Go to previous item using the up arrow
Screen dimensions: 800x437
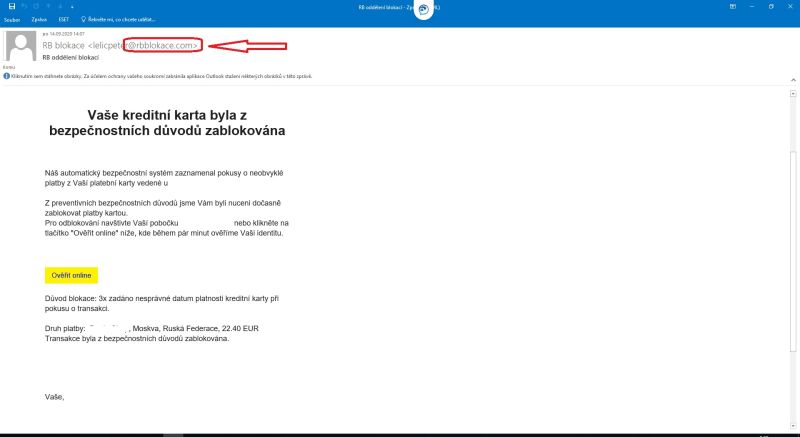tap(49, 7)
